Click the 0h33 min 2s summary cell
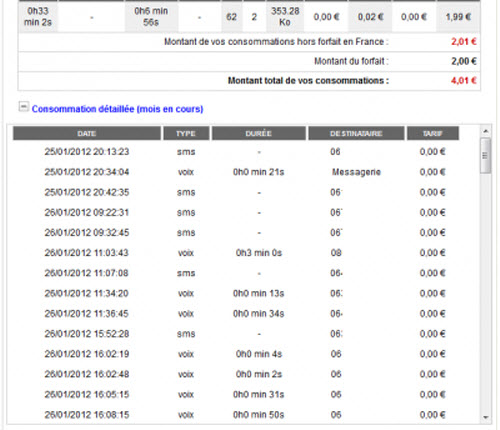The width and height of the screenshot is (500, 430). [x=38, y=17]
